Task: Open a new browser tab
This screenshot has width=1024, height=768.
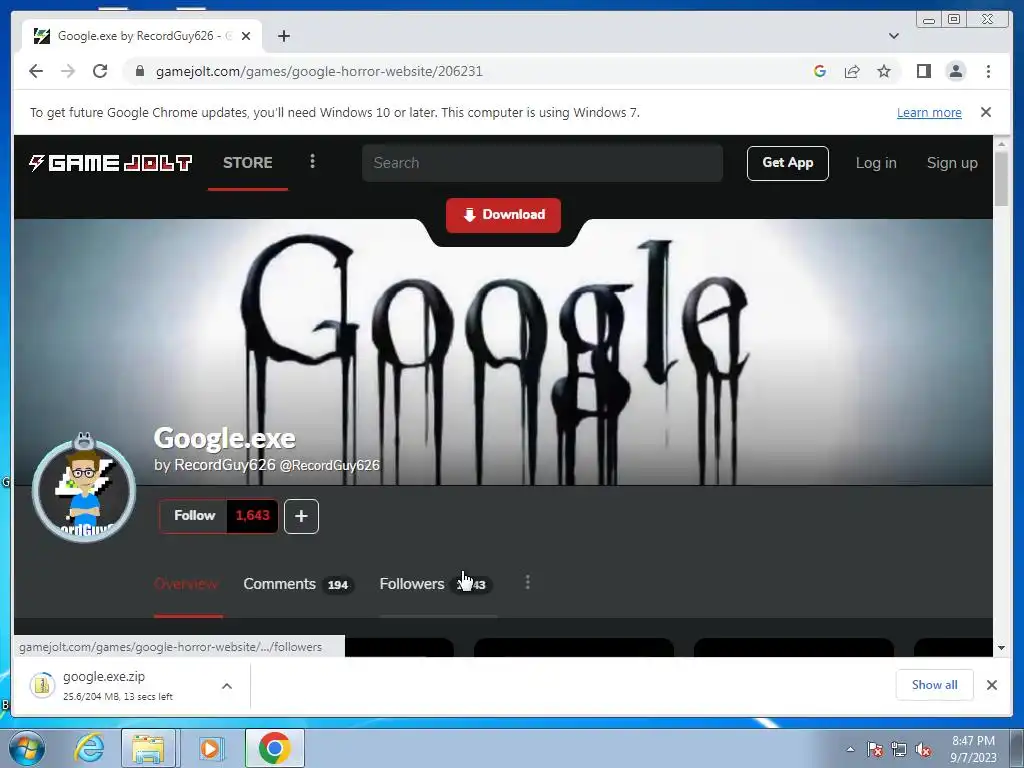Action: click(x=283, y=36)
